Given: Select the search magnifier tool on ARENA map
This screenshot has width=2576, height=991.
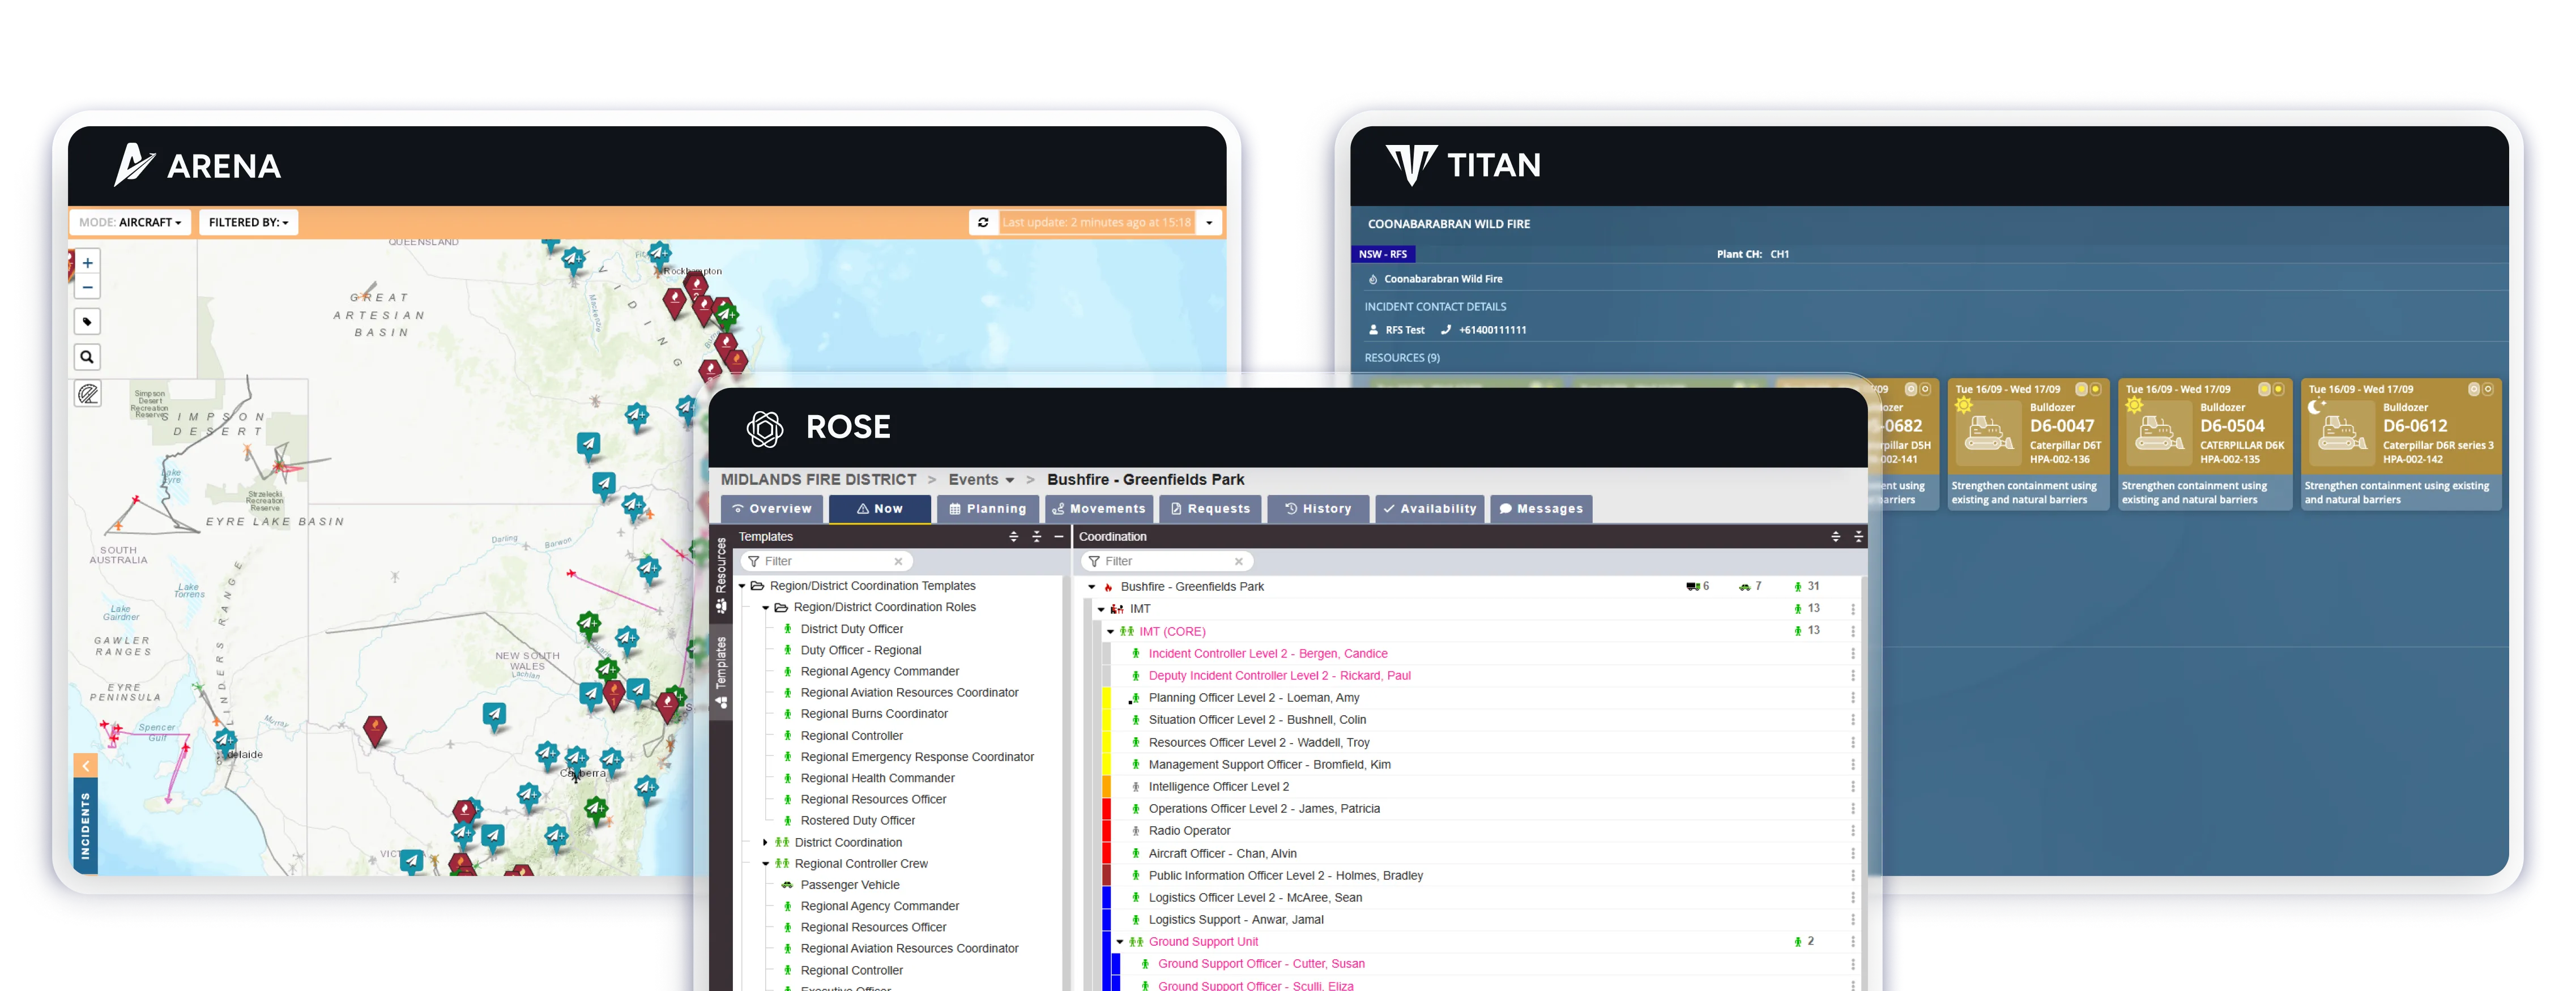Looking at the screenshot, I should point(87,356).
